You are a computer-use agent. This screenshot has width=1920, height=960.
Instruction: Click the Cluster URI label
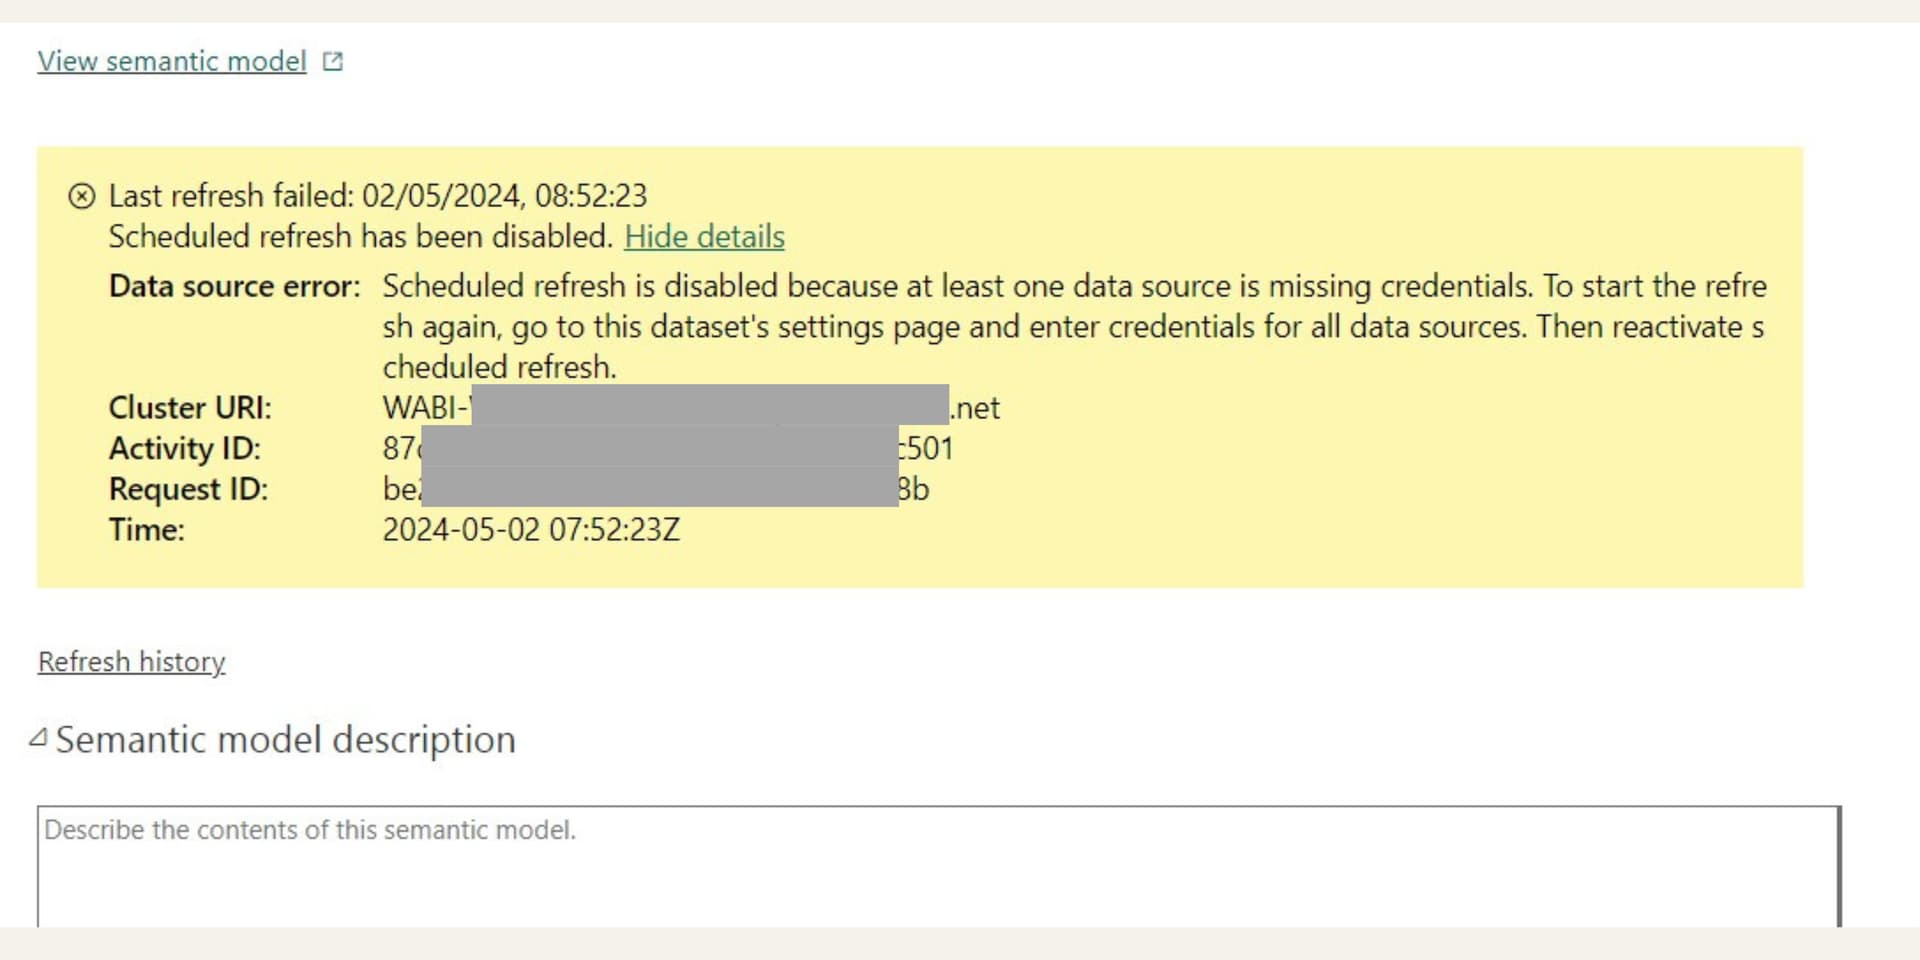tap(190, 408)
